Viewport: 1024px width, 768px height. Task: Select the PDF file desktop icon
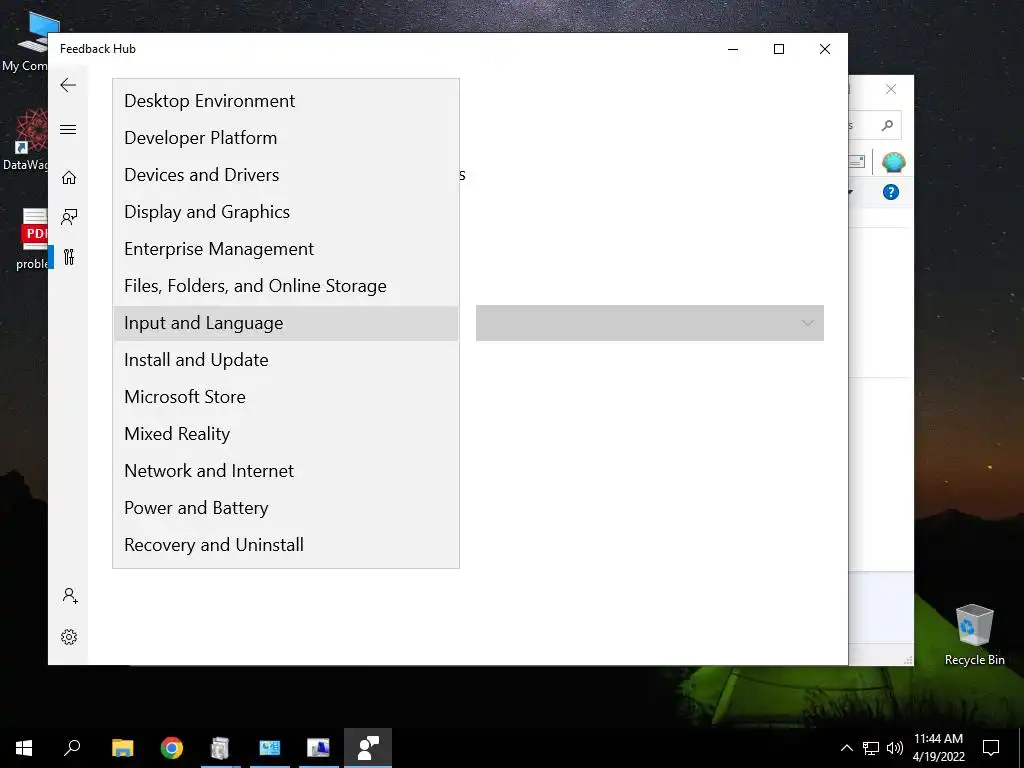click(31, 239)
